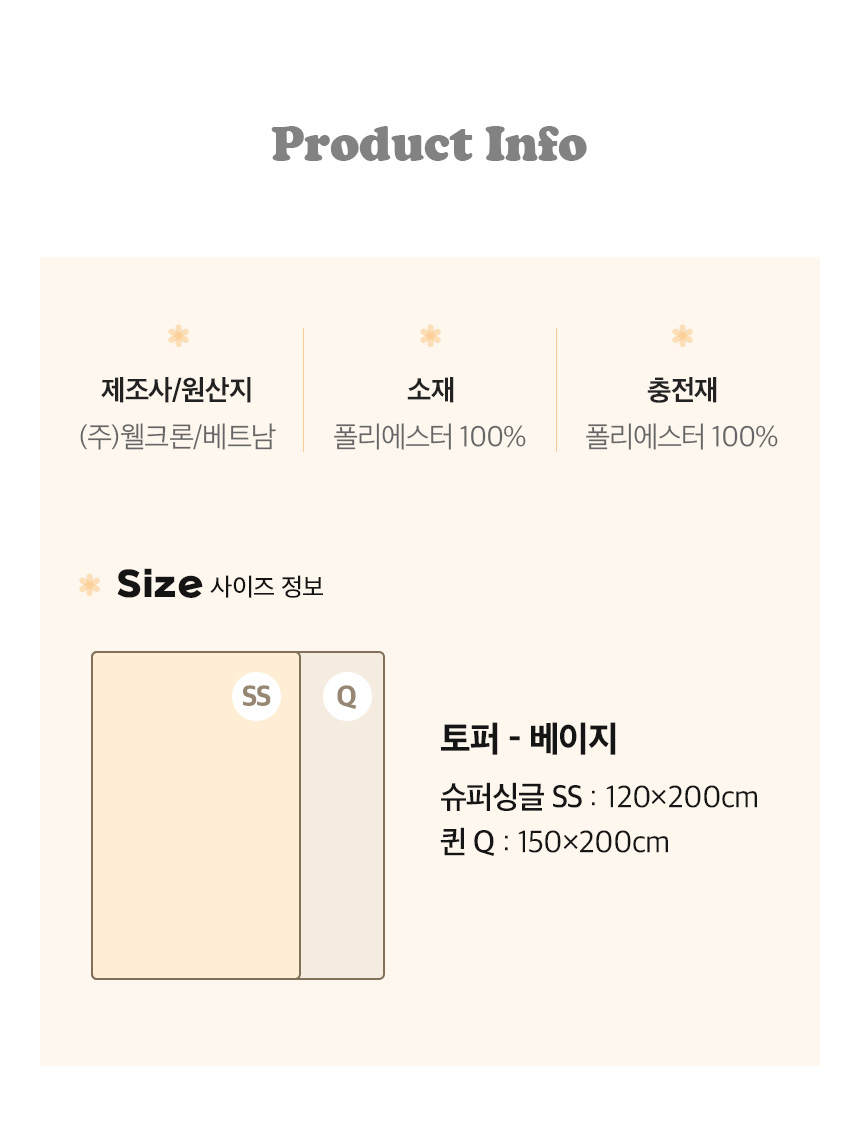
Task: Select the SS circle badge
Action: coord(257,696)
